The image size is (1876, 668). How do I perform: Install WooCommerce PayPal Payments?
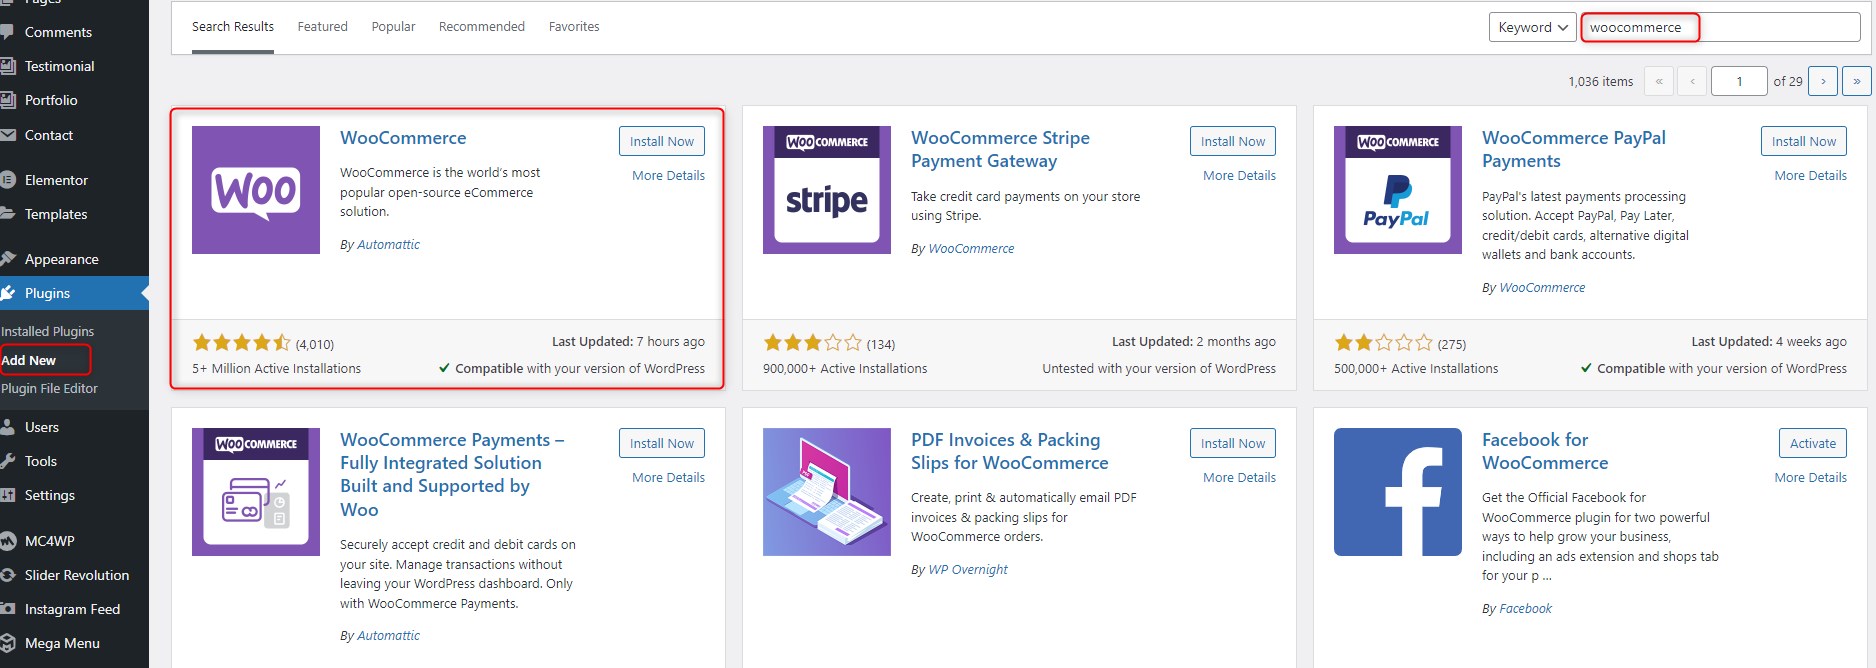pos(1804,141)
